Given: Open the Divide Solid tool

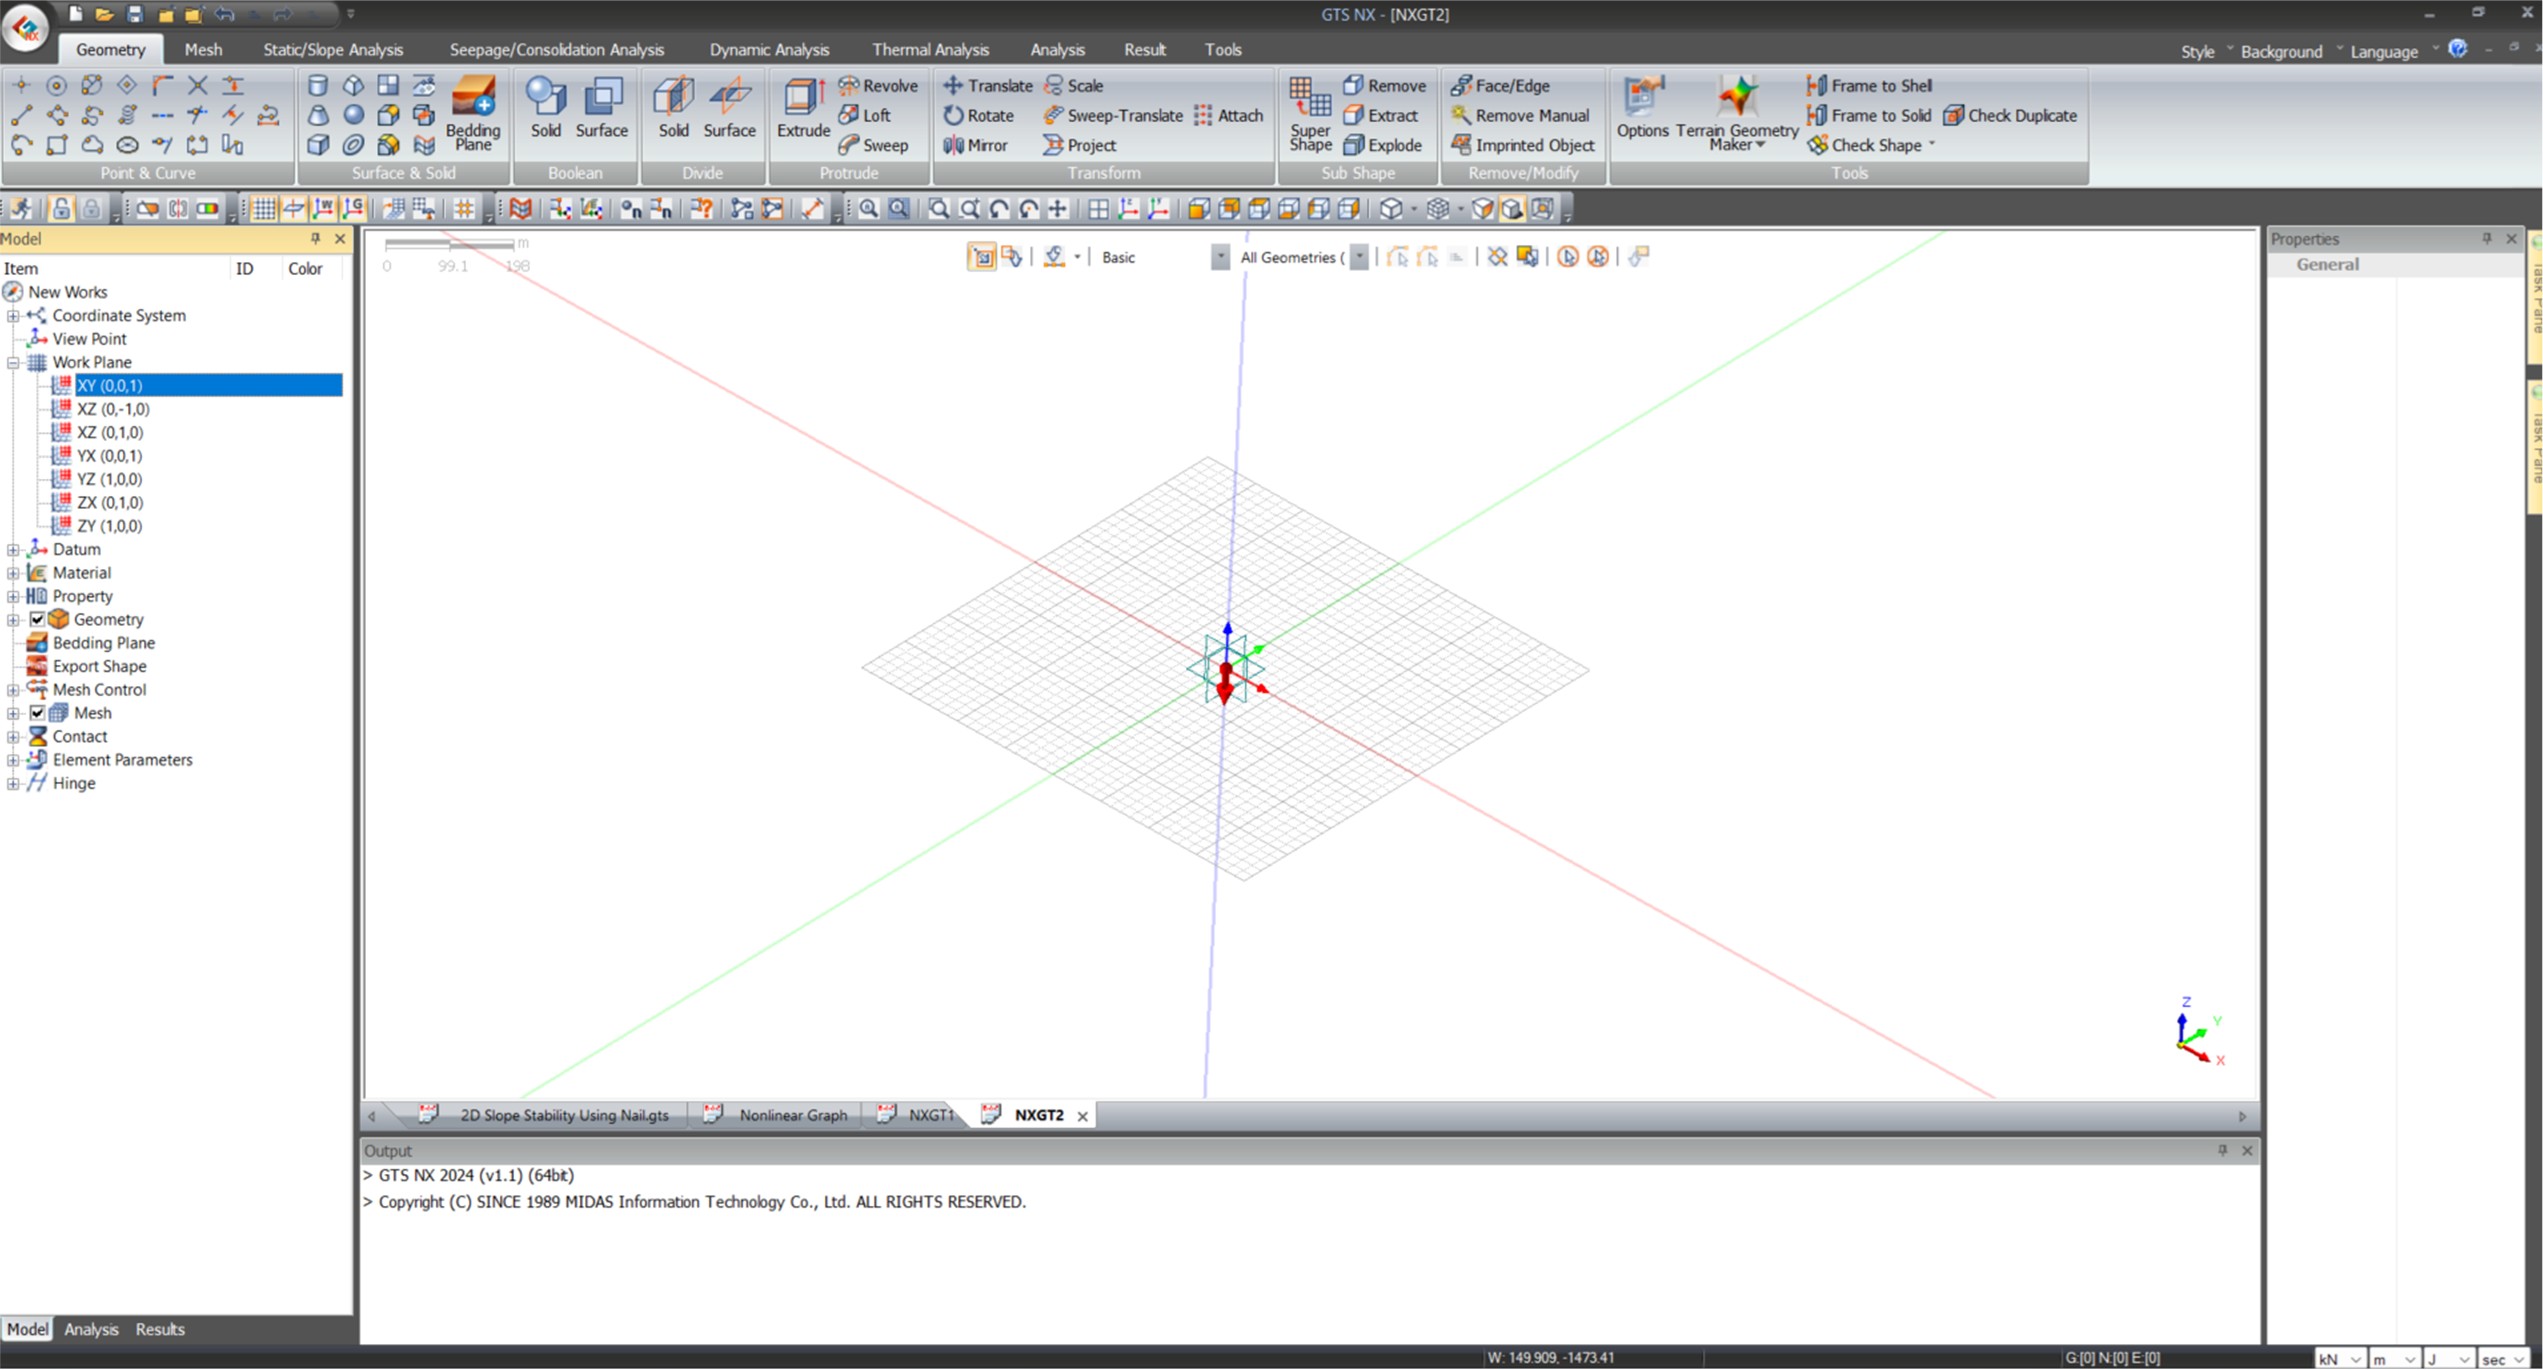Looking at the screenshot, I should pos(673,108).
